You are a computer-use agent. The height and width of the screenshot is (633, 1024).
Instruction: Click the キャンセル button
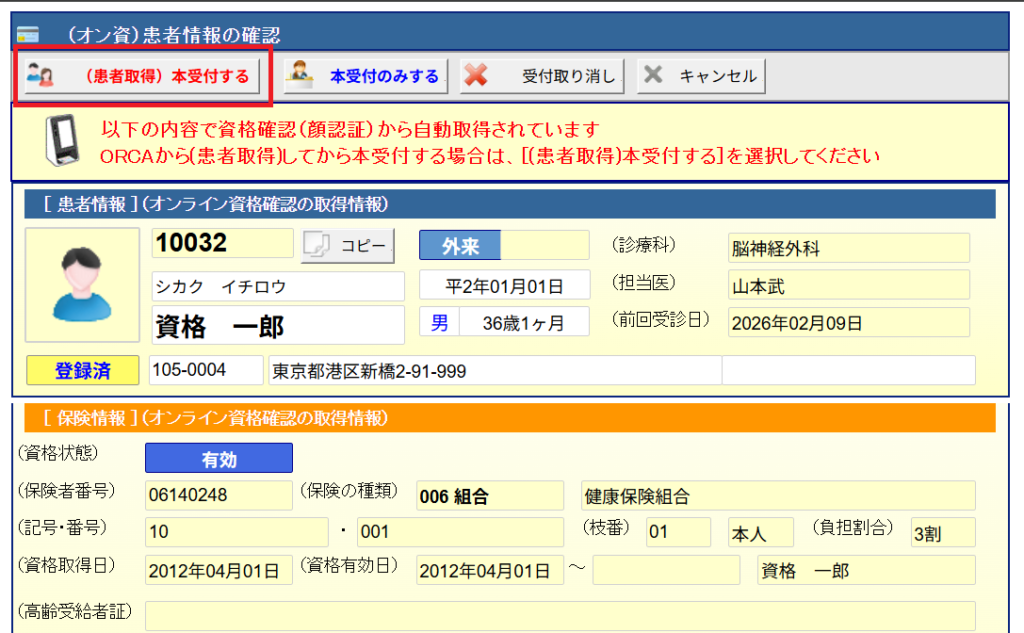tap(701, 76)
